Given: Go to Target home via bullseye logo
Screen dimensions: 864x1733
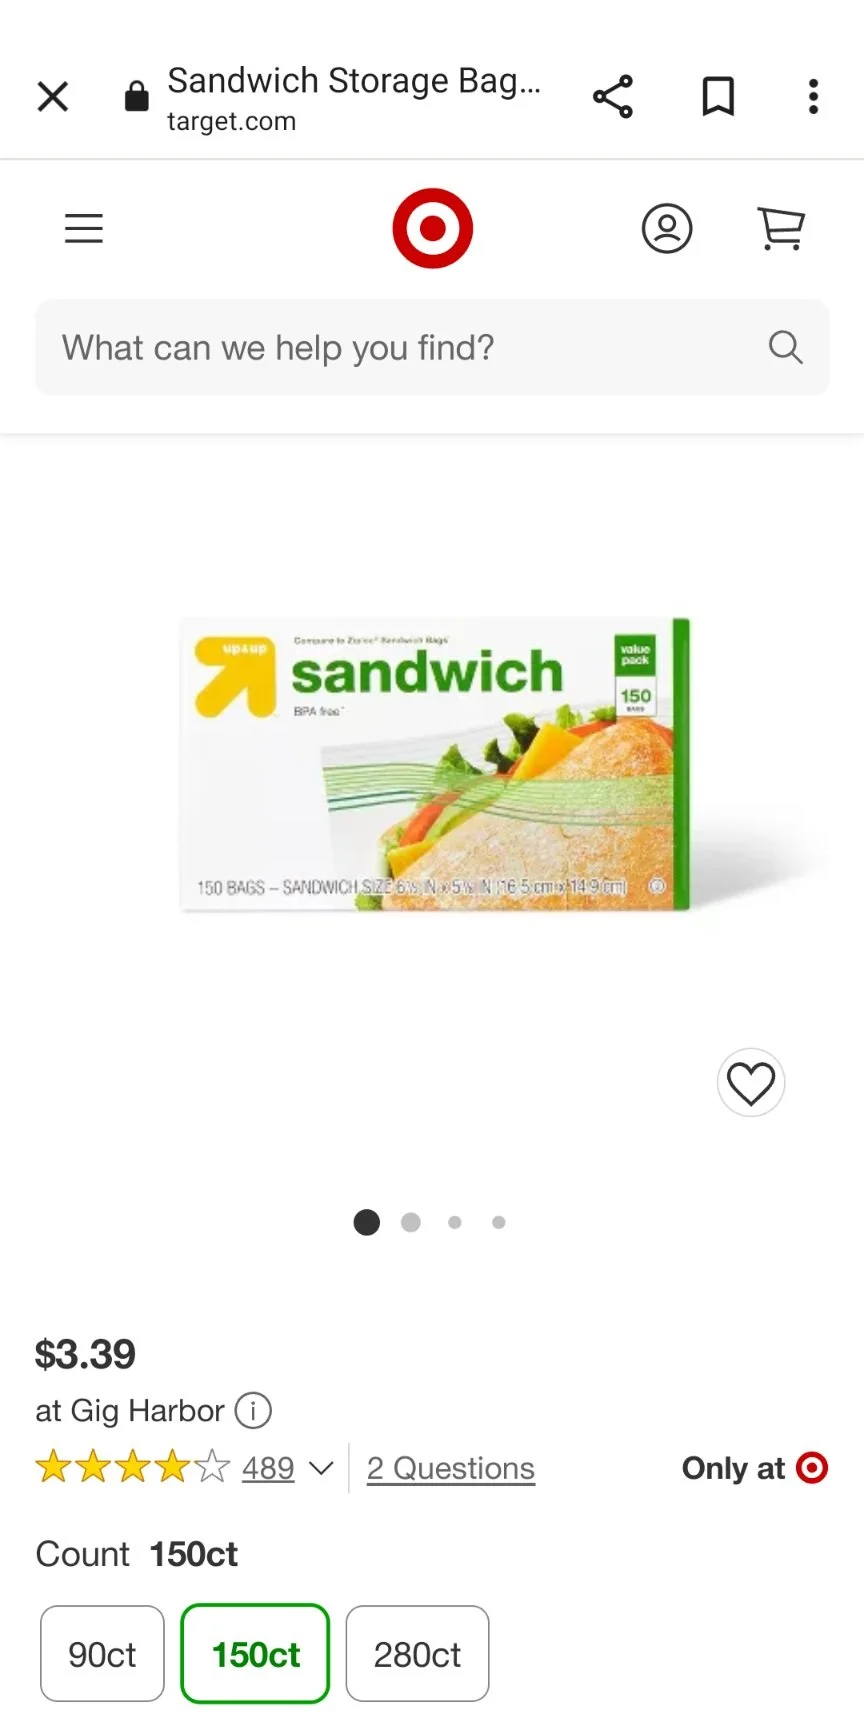Looking at the screenshot, I should click(x=432, y=228).
